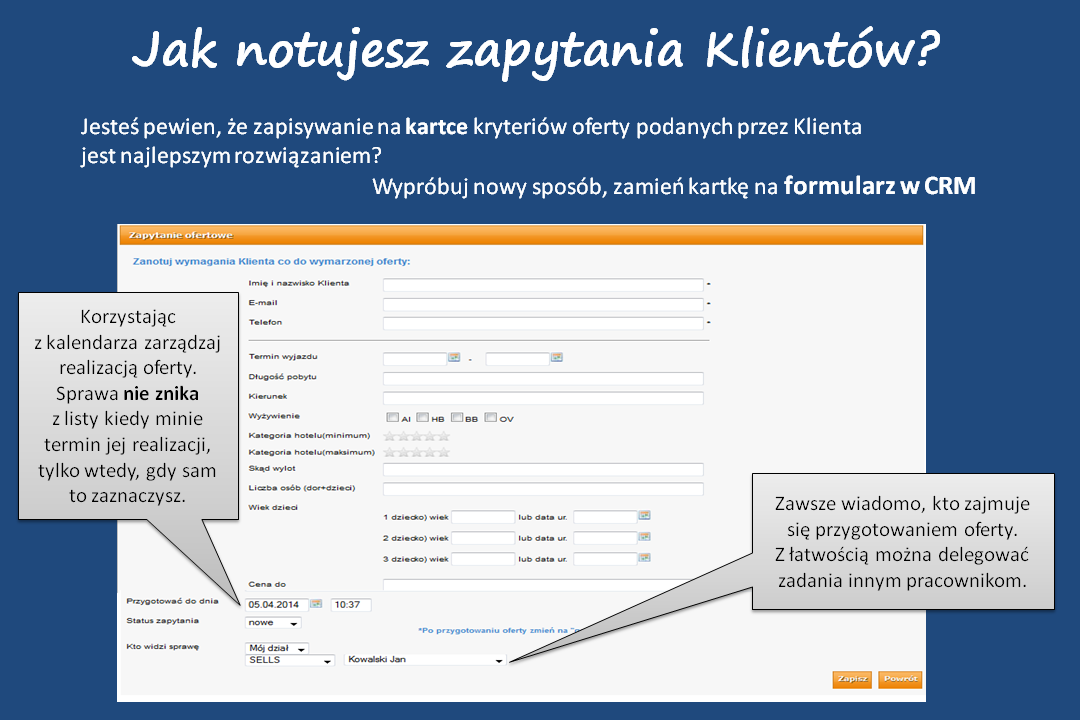Open calendar for departure end date
The height and width of the screenshot is (720, 1080).
pos(556,357)
